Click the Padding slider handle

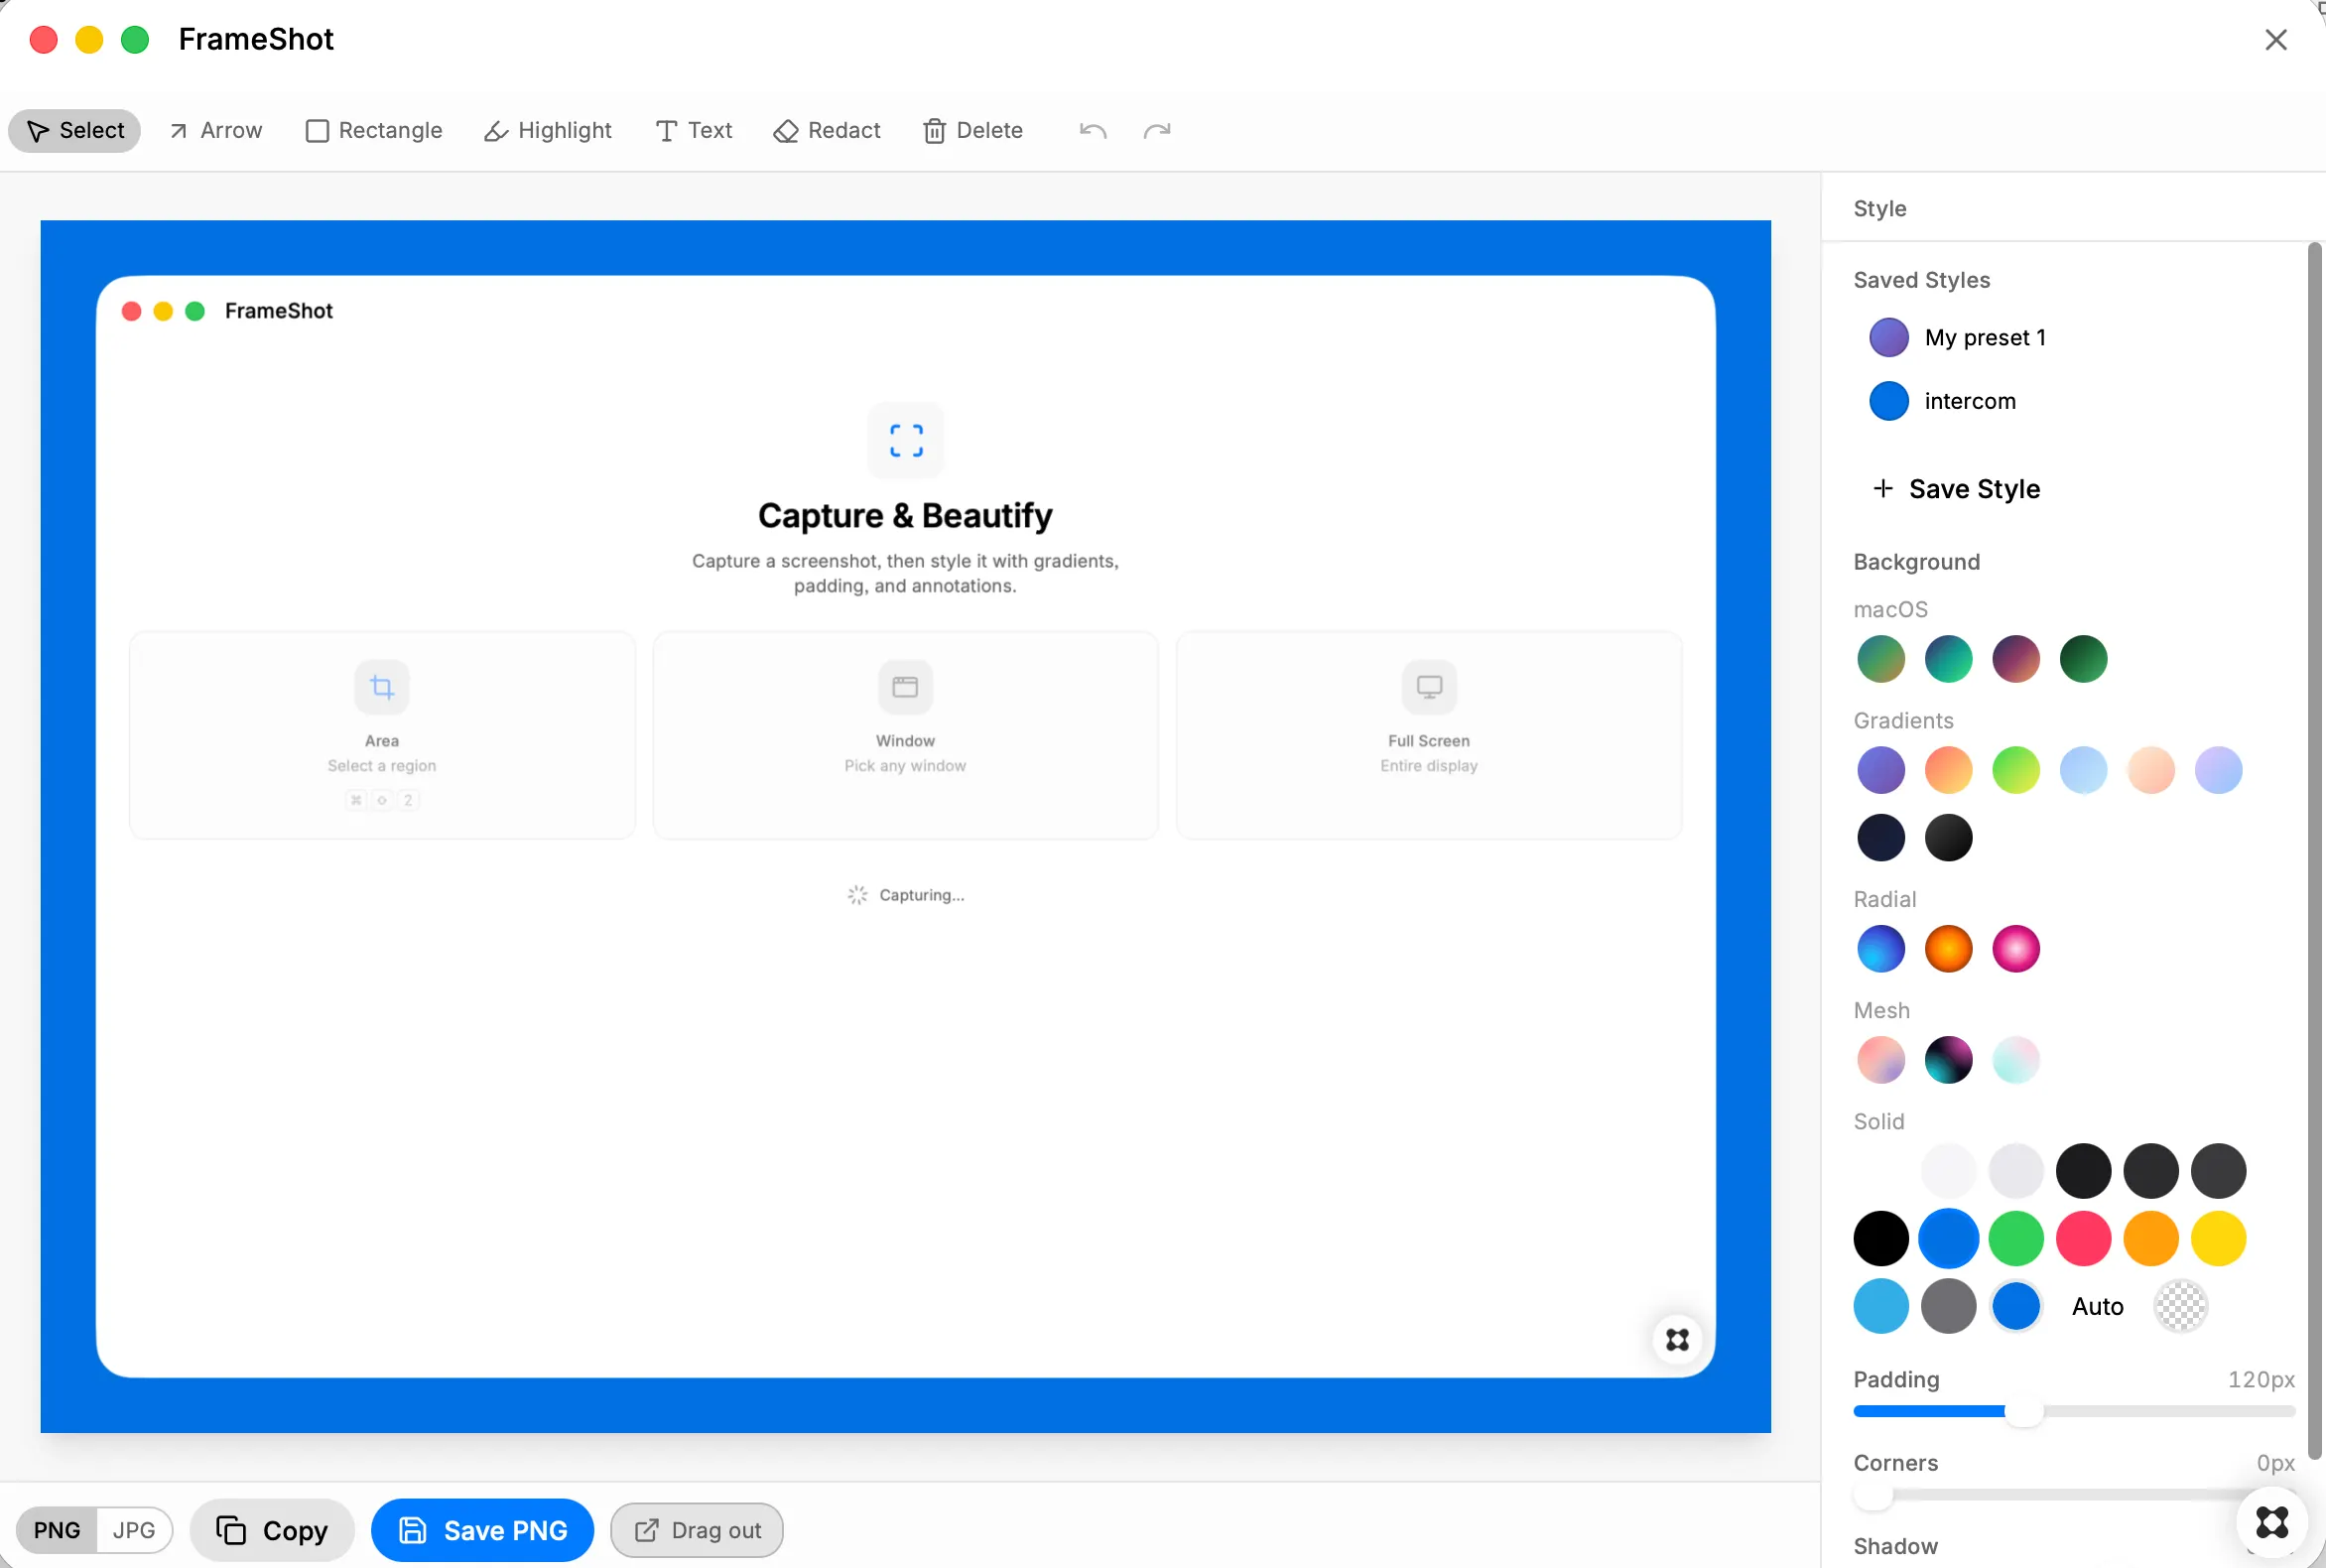tap(2024, 1412)
